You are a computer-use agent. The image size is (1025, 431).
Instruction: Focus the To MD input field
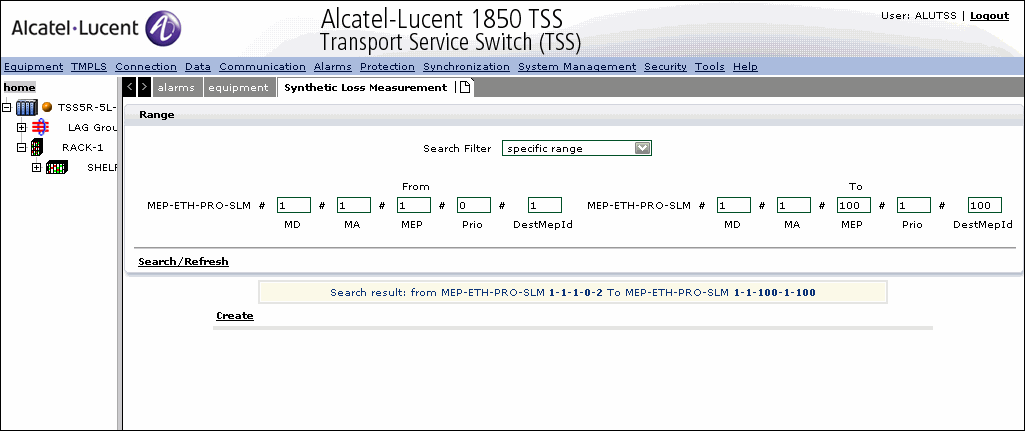pyautogui.click(x=733, y=205)
